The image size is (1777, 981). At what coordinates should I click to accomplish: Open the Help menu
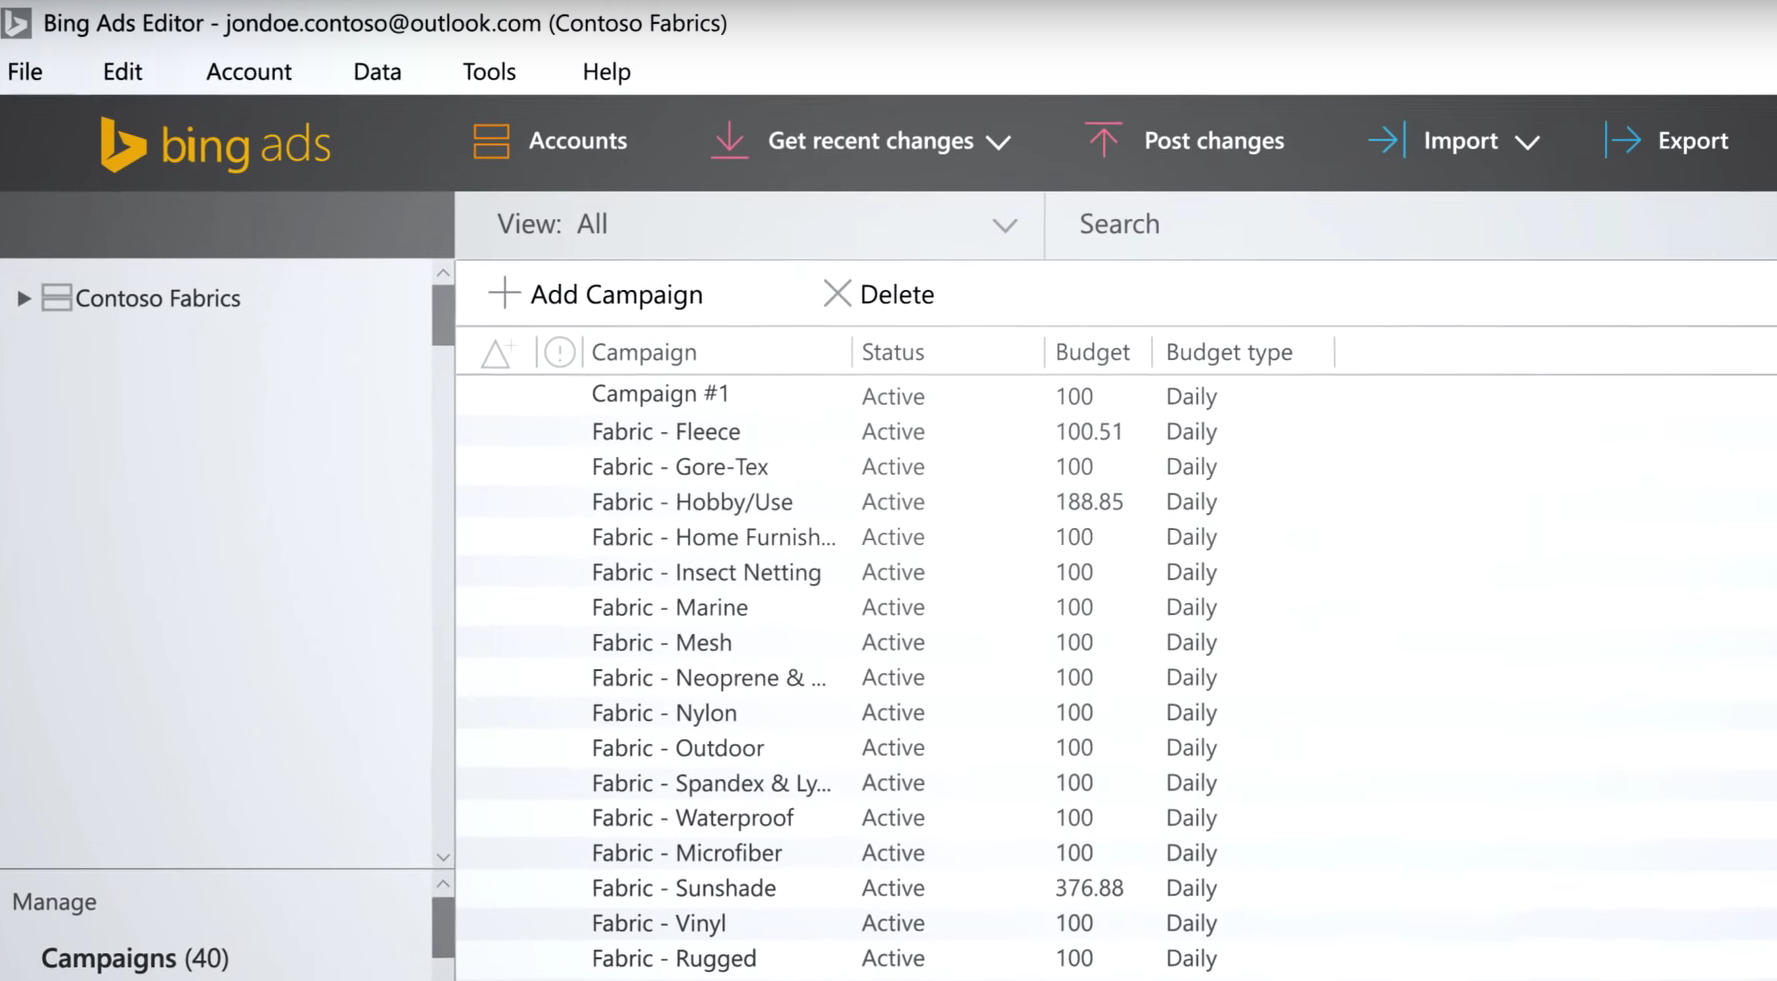tap(606, 72)
